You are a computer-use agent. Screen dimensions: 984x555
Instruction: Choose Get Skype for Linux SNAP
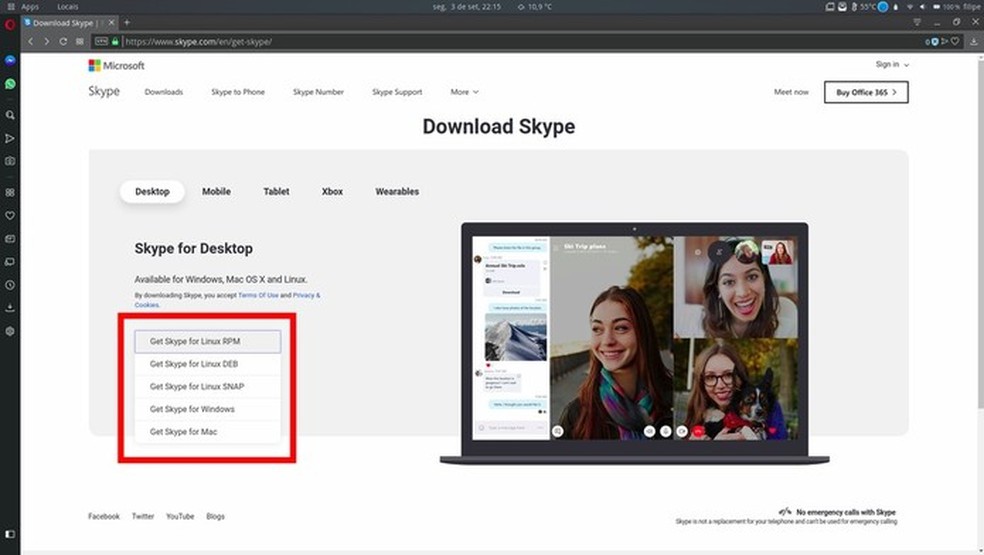coord(208,387)
